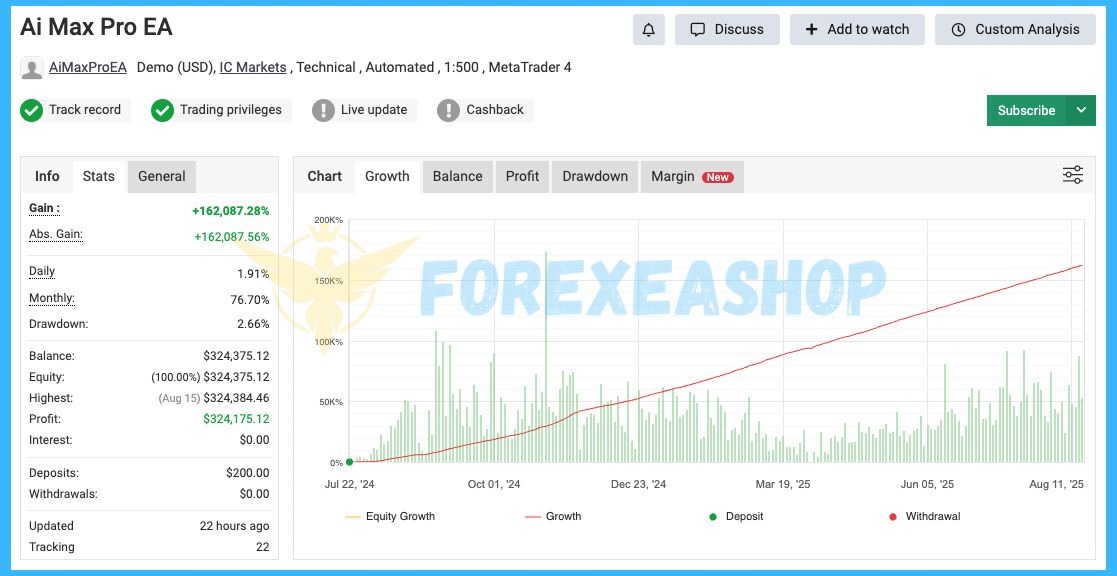Image resolution: width=1117 pixels, height=576 pixels.
Task: Click the notification bell icon
Action: pos(648,30)
